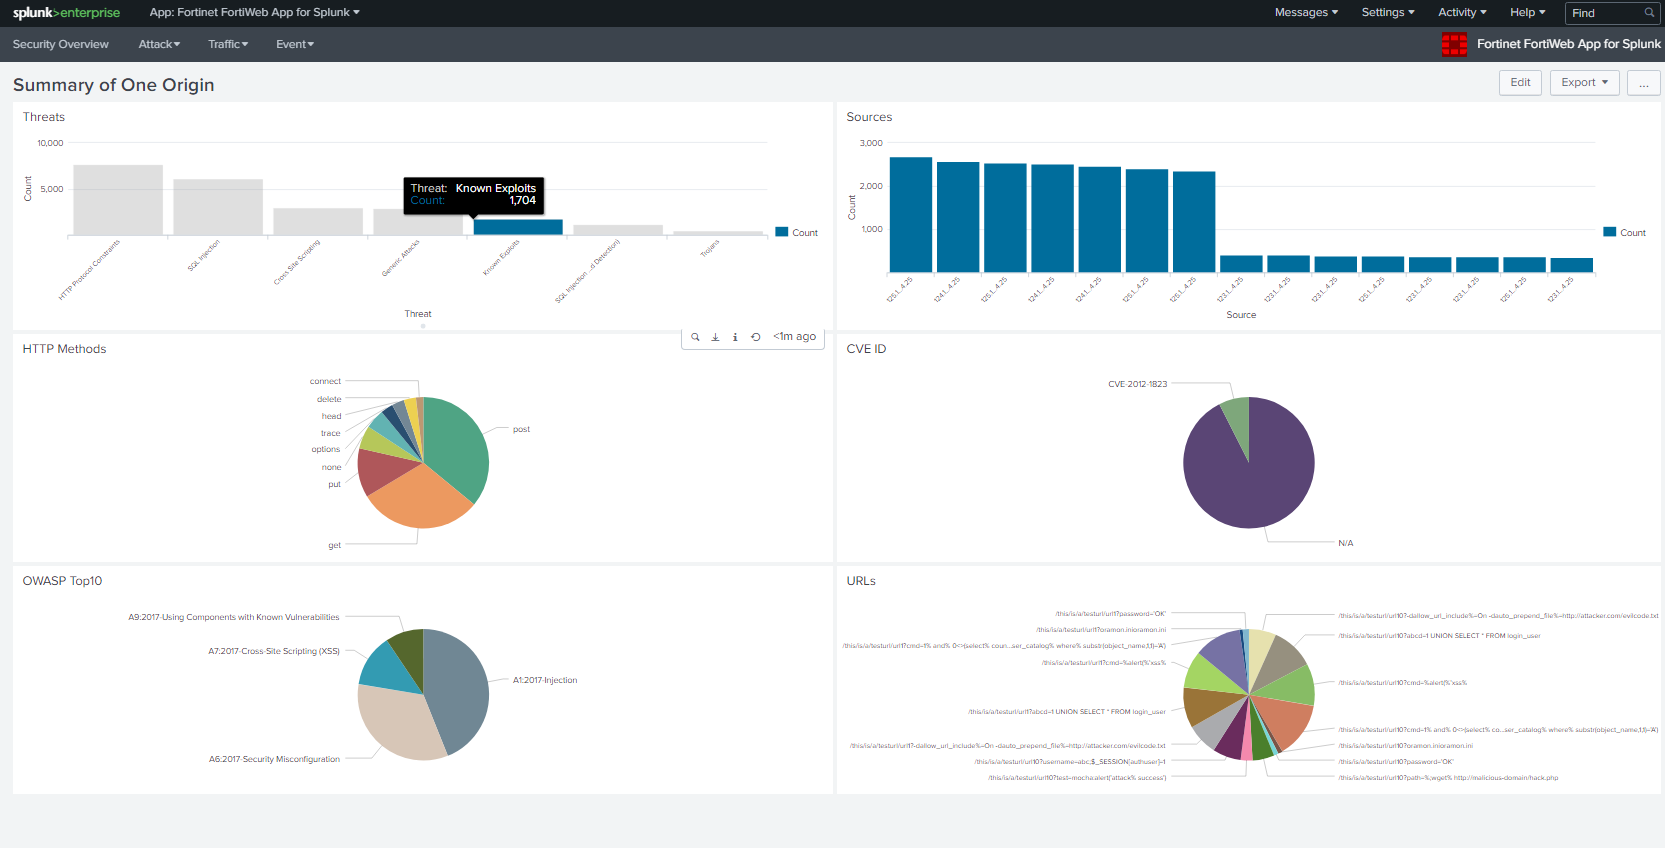The height and width of the screenshot is (848, 1665).
Task: Expand the Export dropdown button
Action: [x=1584, y=83]
